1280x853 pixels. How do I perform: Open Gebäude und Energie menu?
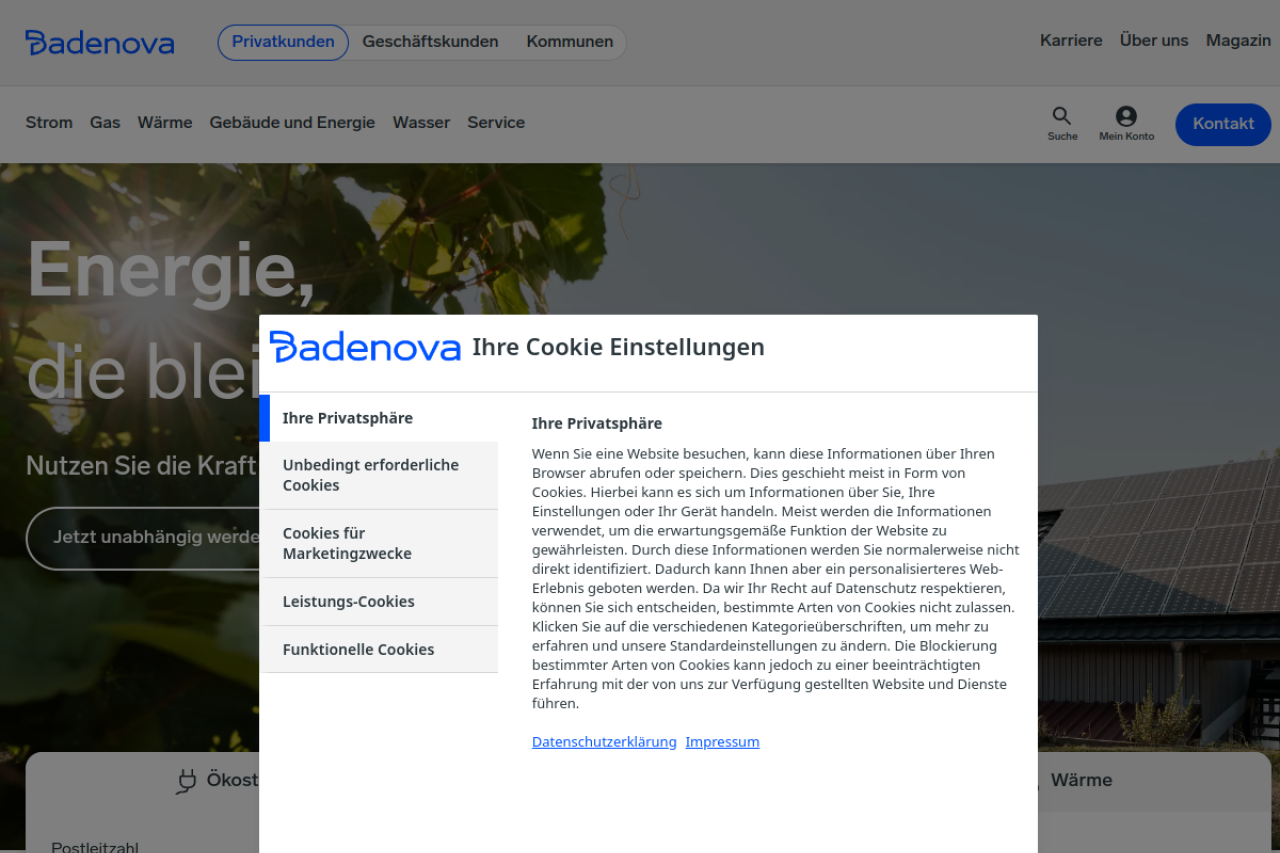[x=292, y=123]
